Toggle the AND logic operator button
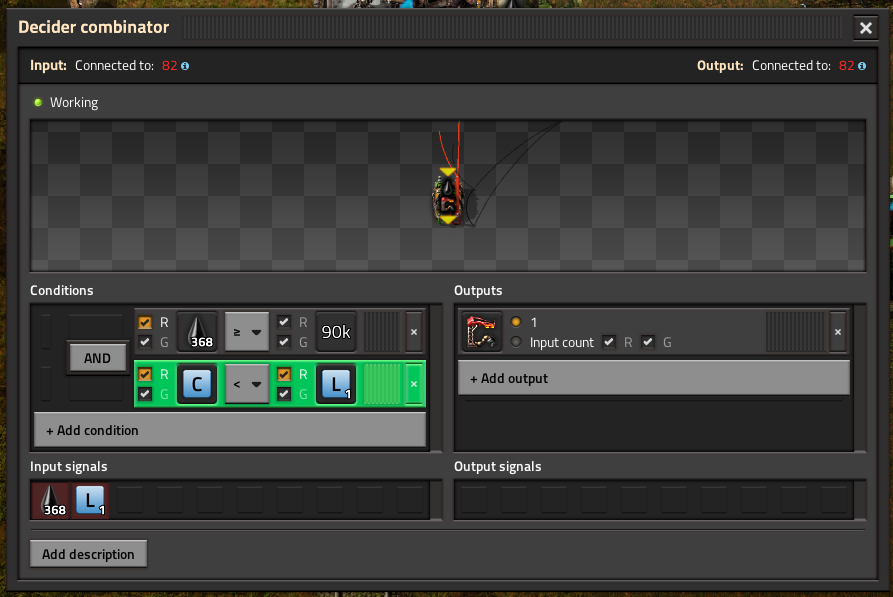This screenshot has width=893, height=597. point(97,358)
